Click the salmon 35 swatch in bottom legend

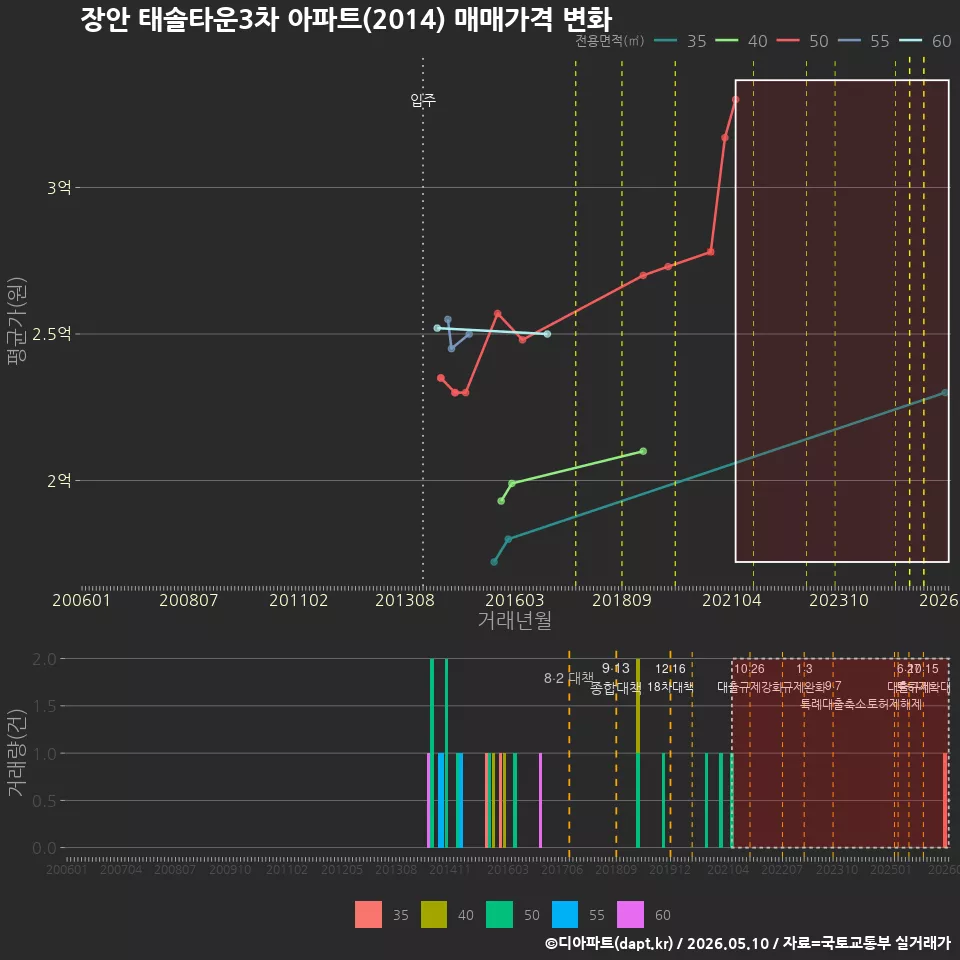[x=368, y=915]
